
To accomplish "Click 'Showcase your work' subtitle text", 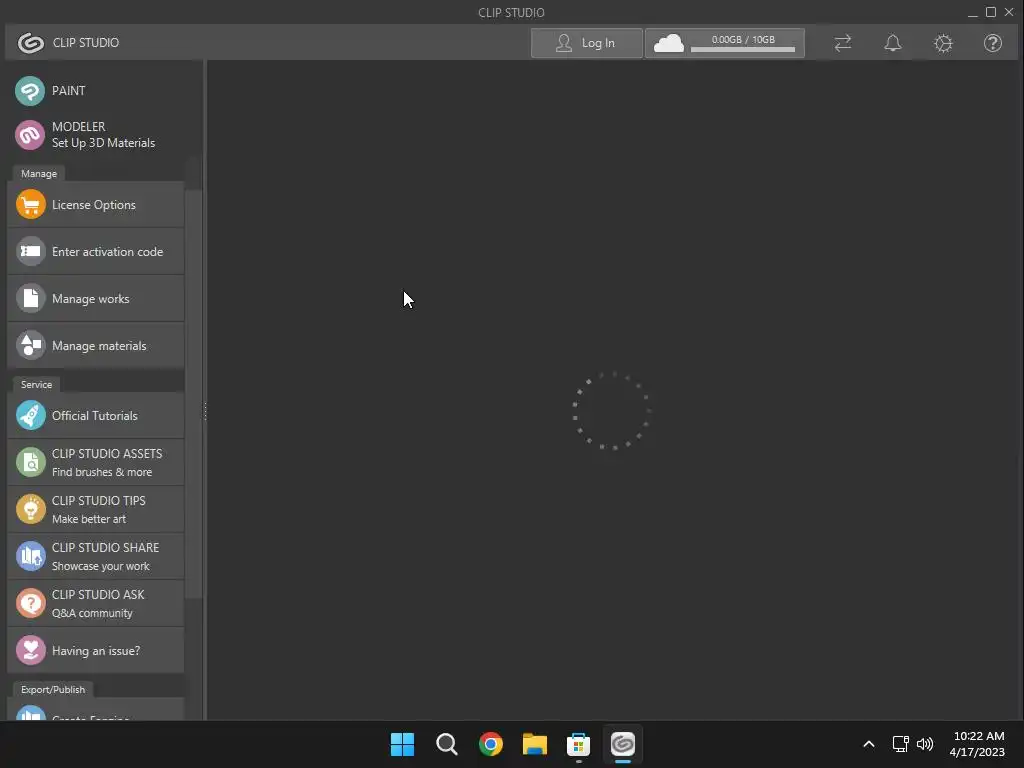I will tap(101, 566).
